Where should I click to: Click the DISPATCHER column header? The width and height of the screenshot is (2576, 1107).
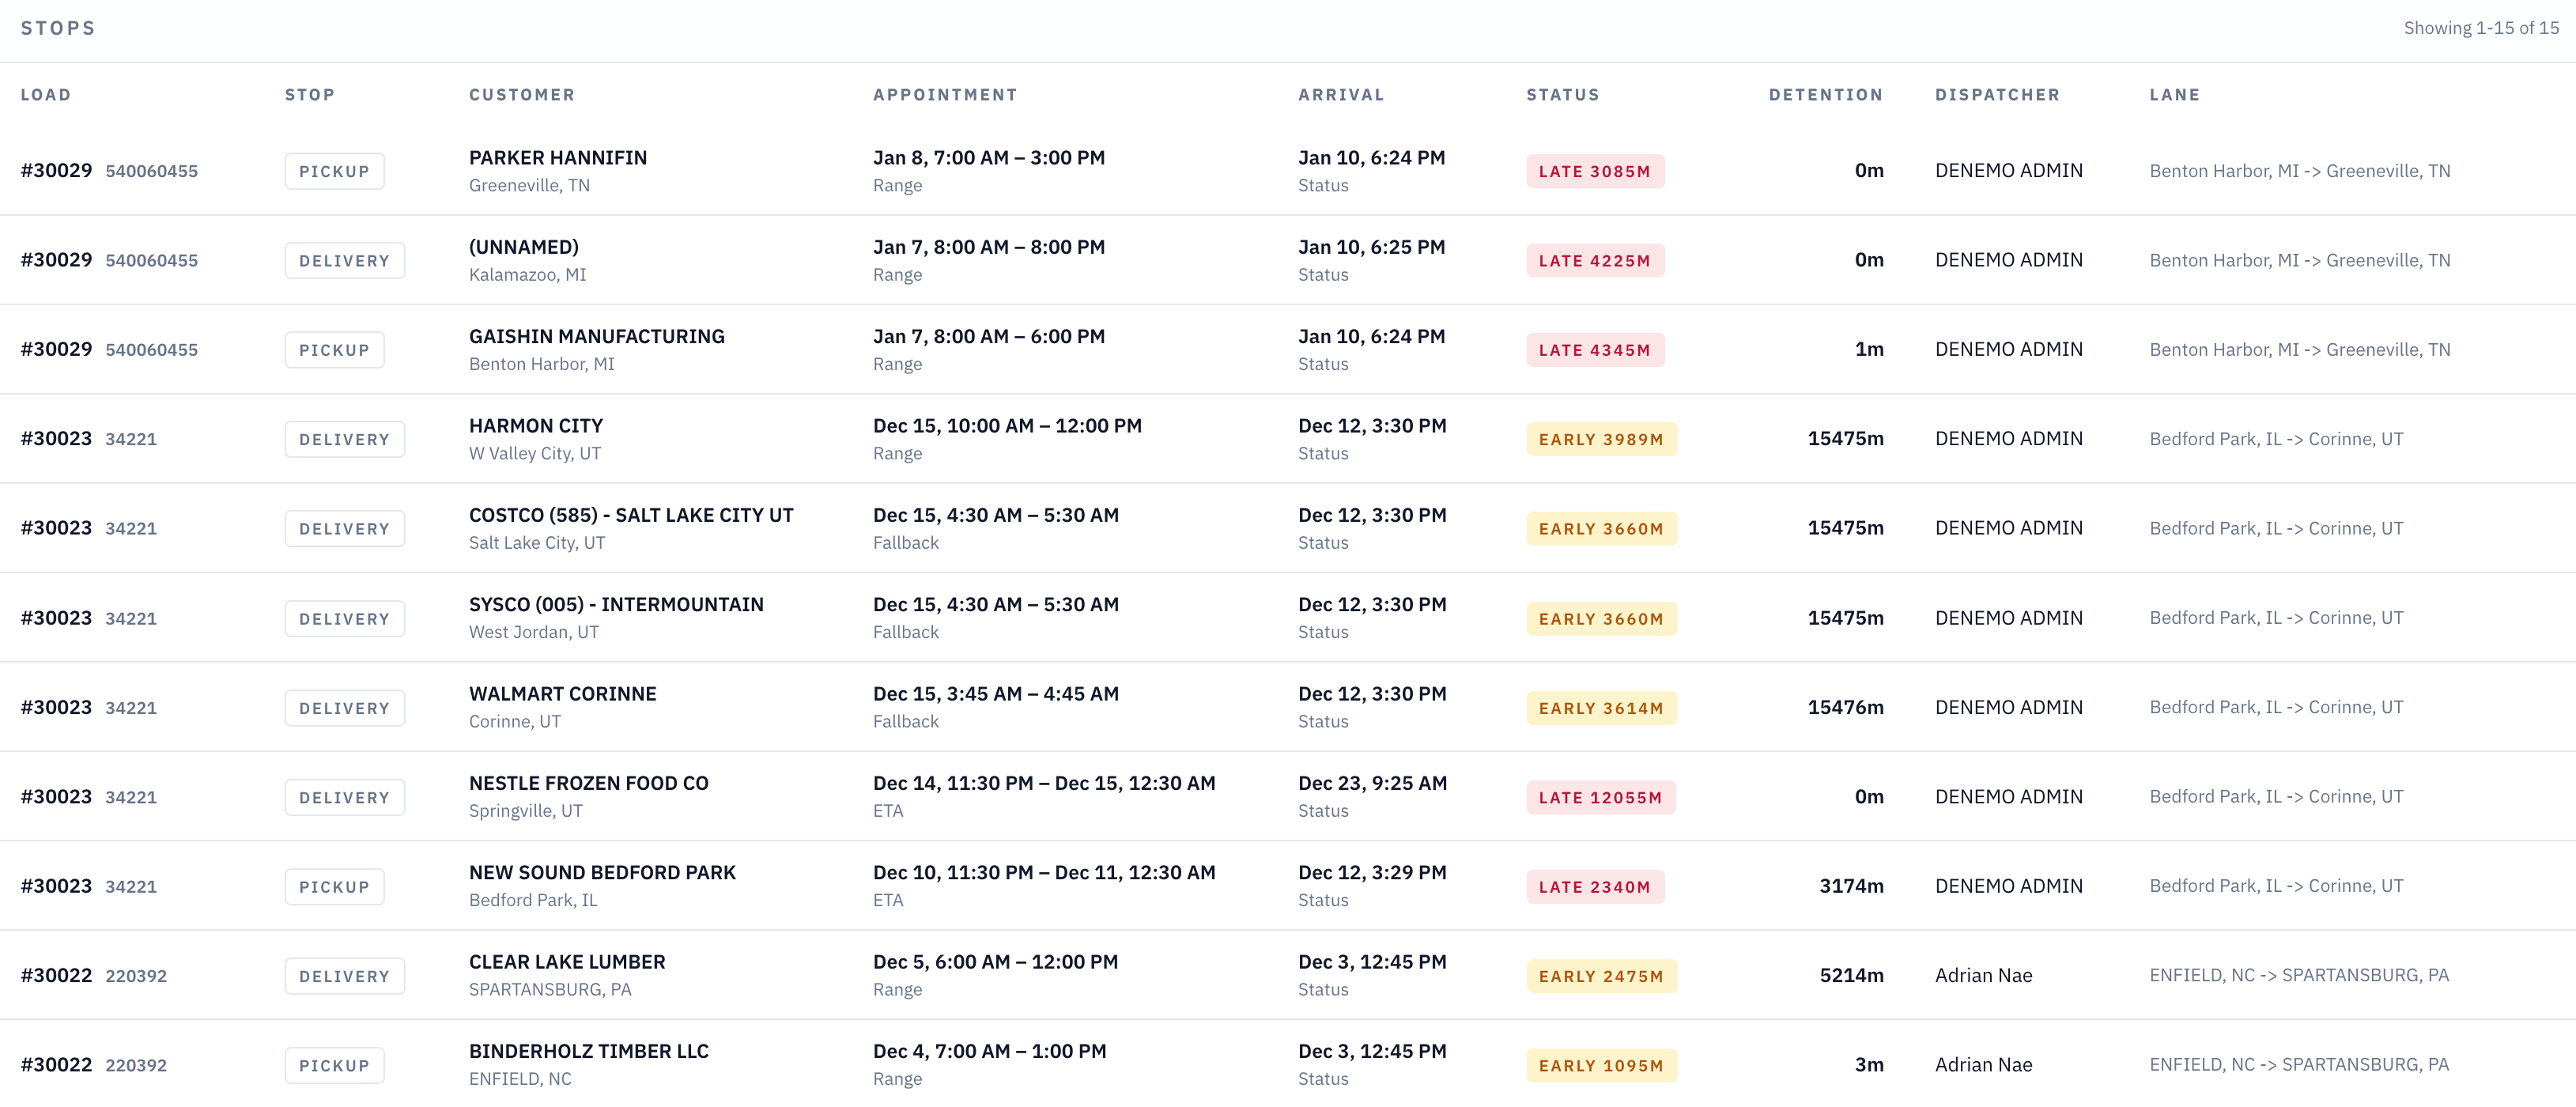pos(1996,95)
